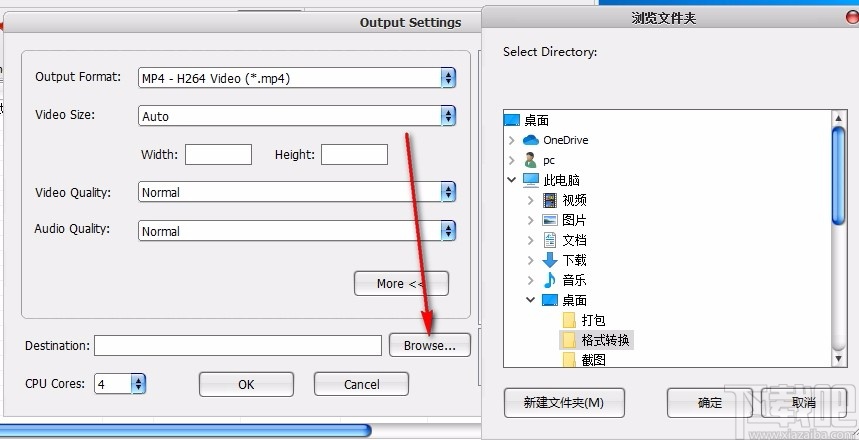Click the Height input field
The height and width of the screenshot is (440, 859).
(354, 155)
